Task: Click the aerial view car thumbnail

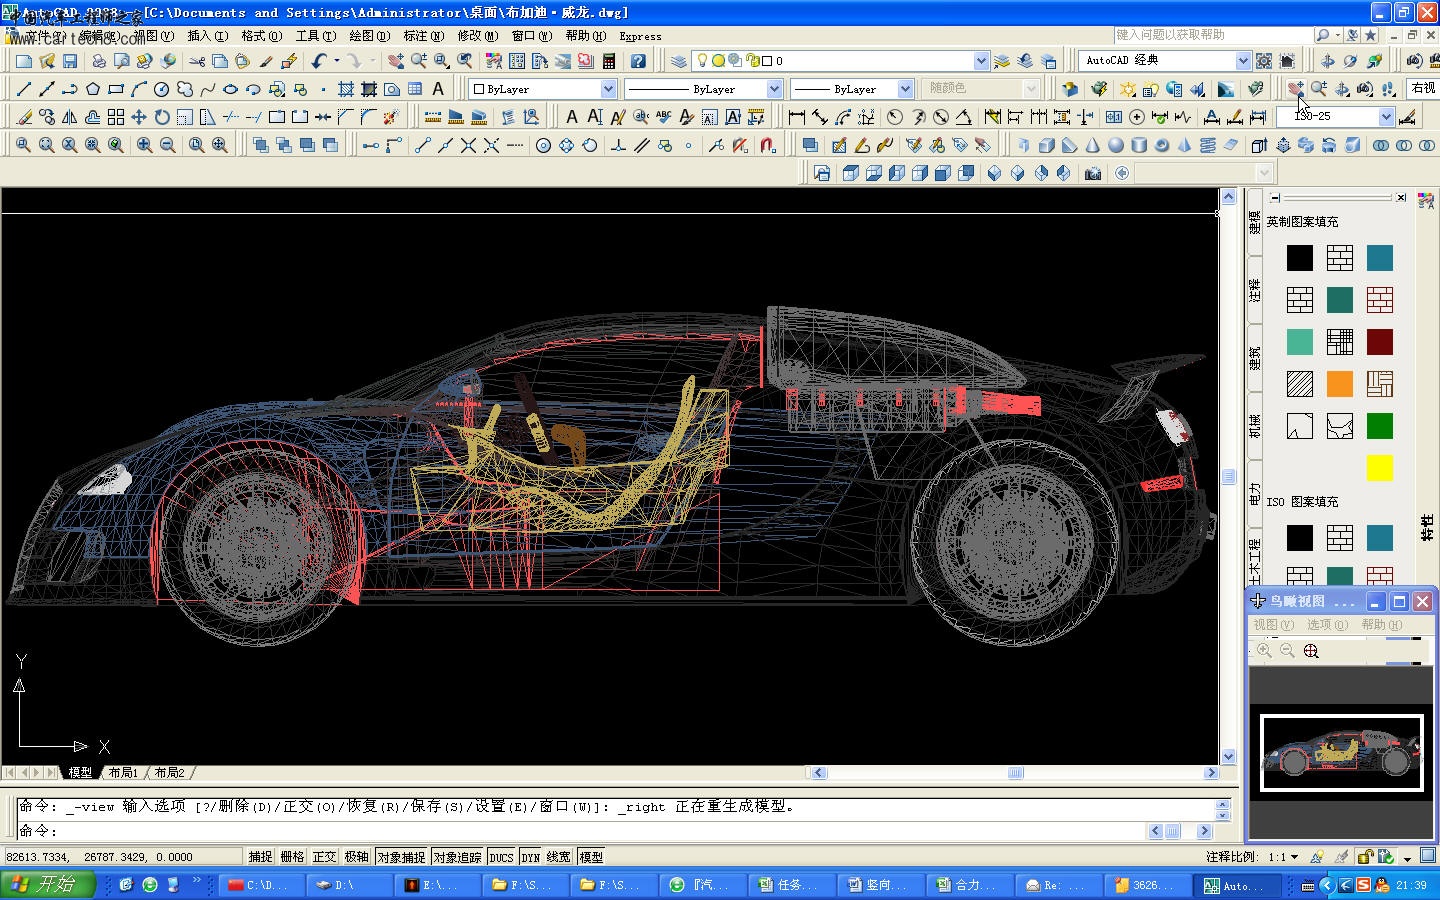Action: click(x=1340, y=753)
